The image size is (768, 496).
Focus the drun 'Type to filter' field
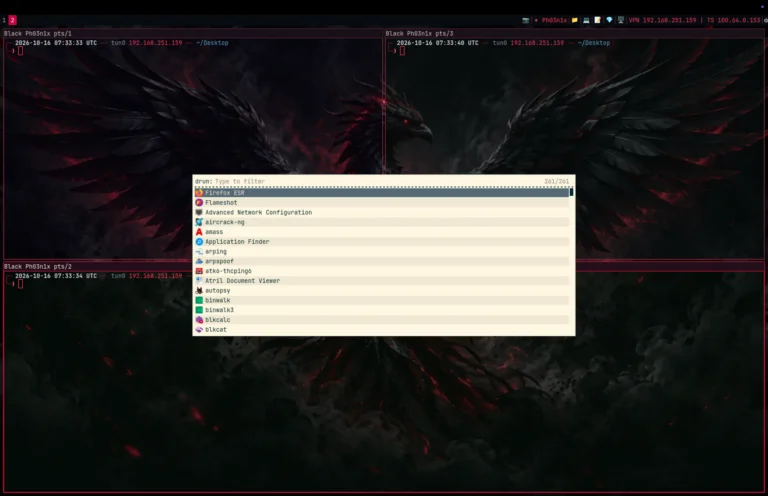tap(377, 181)
